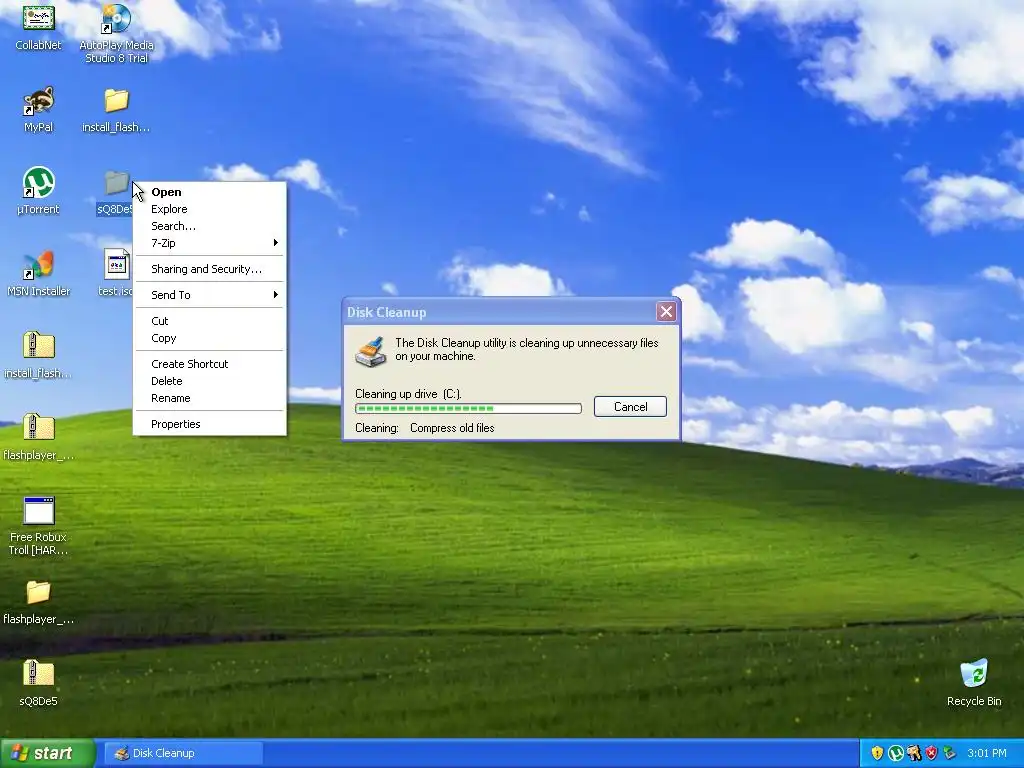Choose Cut from the context menu
Viewport: 1024px width, 768px height.
point(210,321)
